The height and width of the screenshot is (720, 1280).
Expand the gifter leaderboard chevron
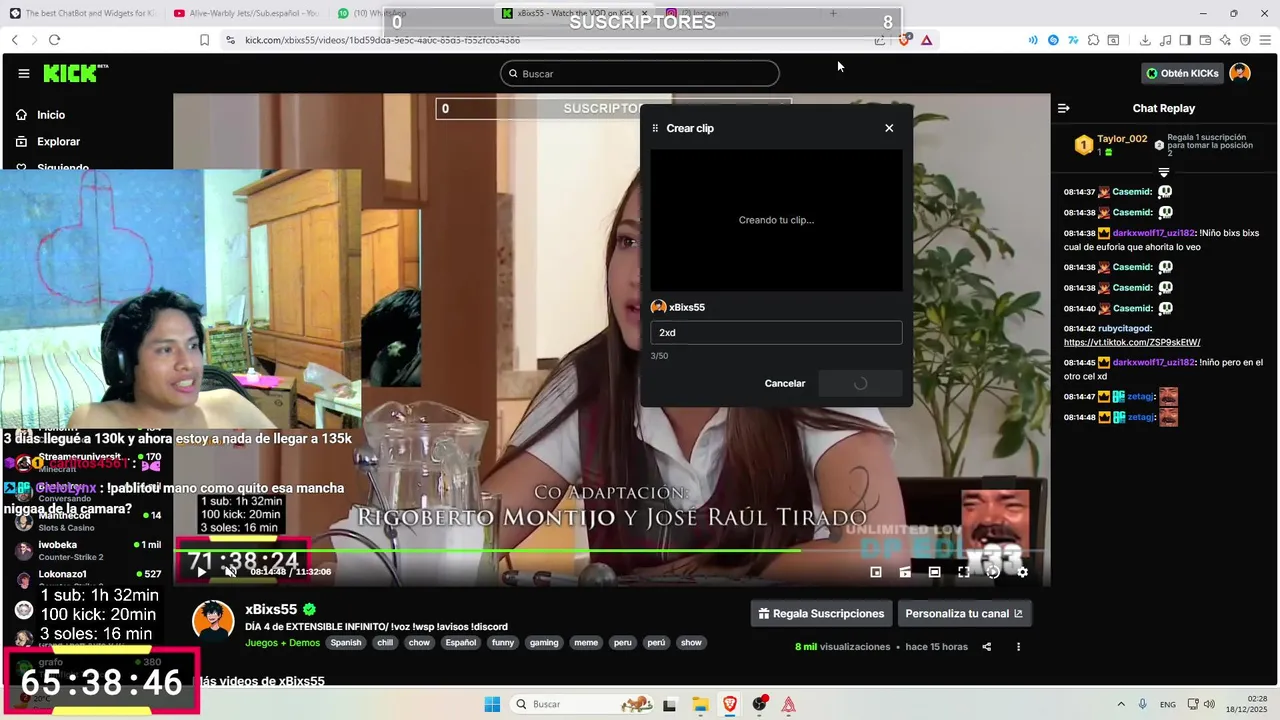pos(1164,173)
